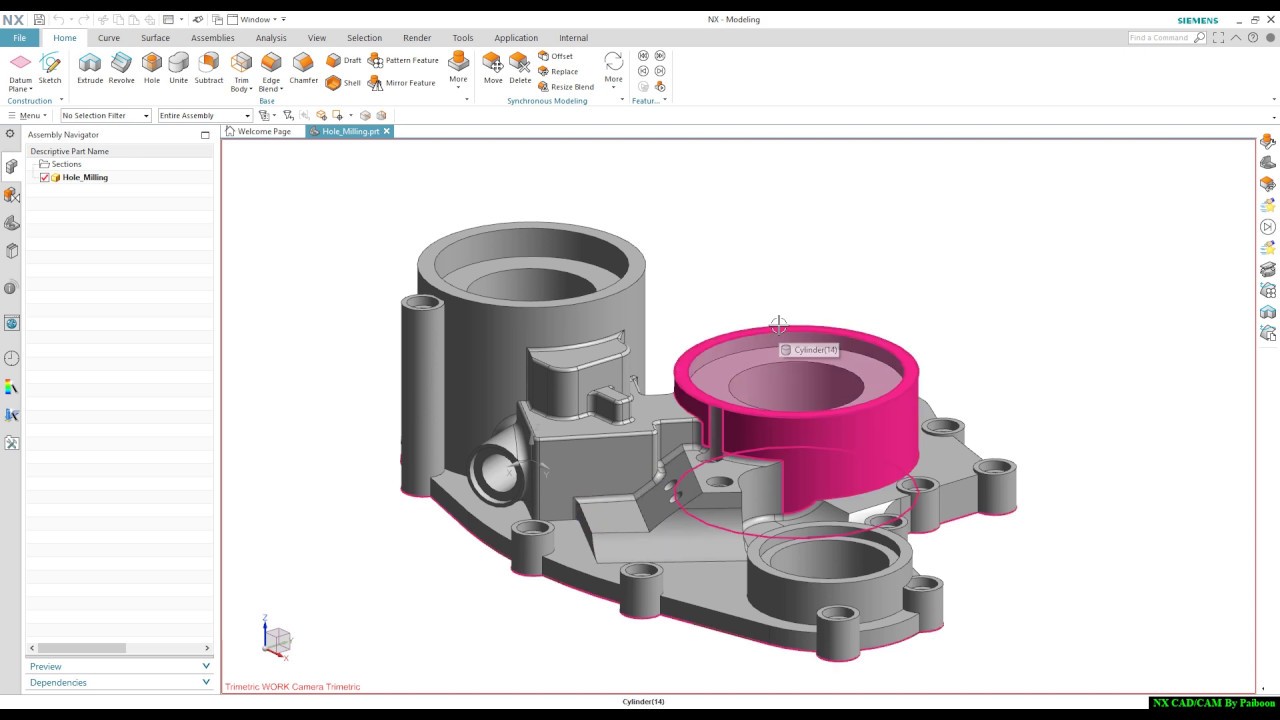Switch to the Curve ribbon tab
This screenshot has height=720, width=1280.
pos(109,38)
